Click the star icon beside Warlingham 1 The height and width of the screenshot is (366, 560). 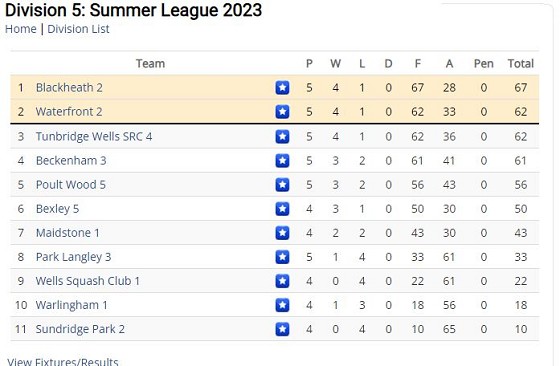282,305
